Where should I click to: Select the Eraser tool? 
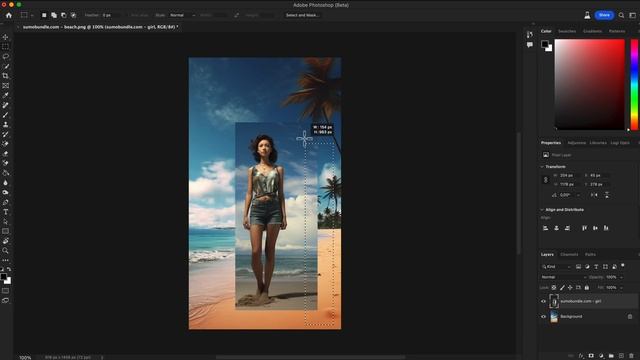coord(5,153)
